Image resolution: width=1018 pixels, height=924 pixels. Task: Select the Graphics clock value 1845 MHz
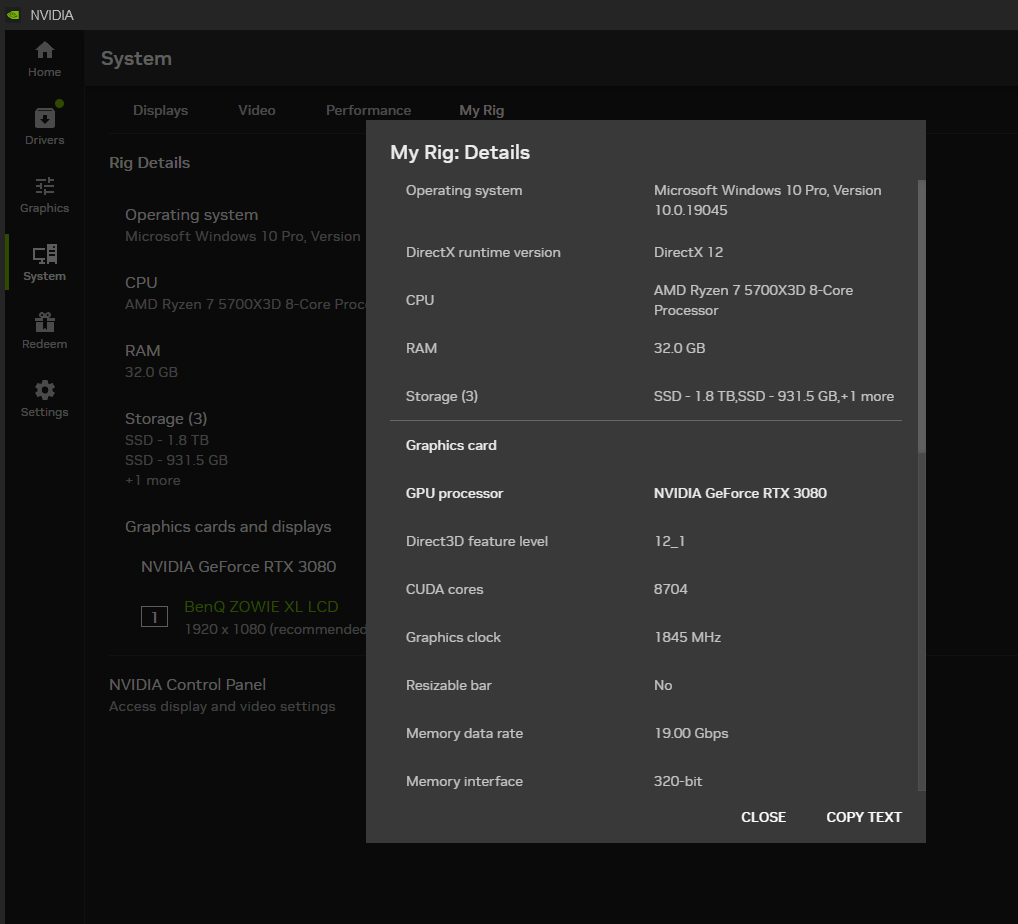tap(688, 638)
